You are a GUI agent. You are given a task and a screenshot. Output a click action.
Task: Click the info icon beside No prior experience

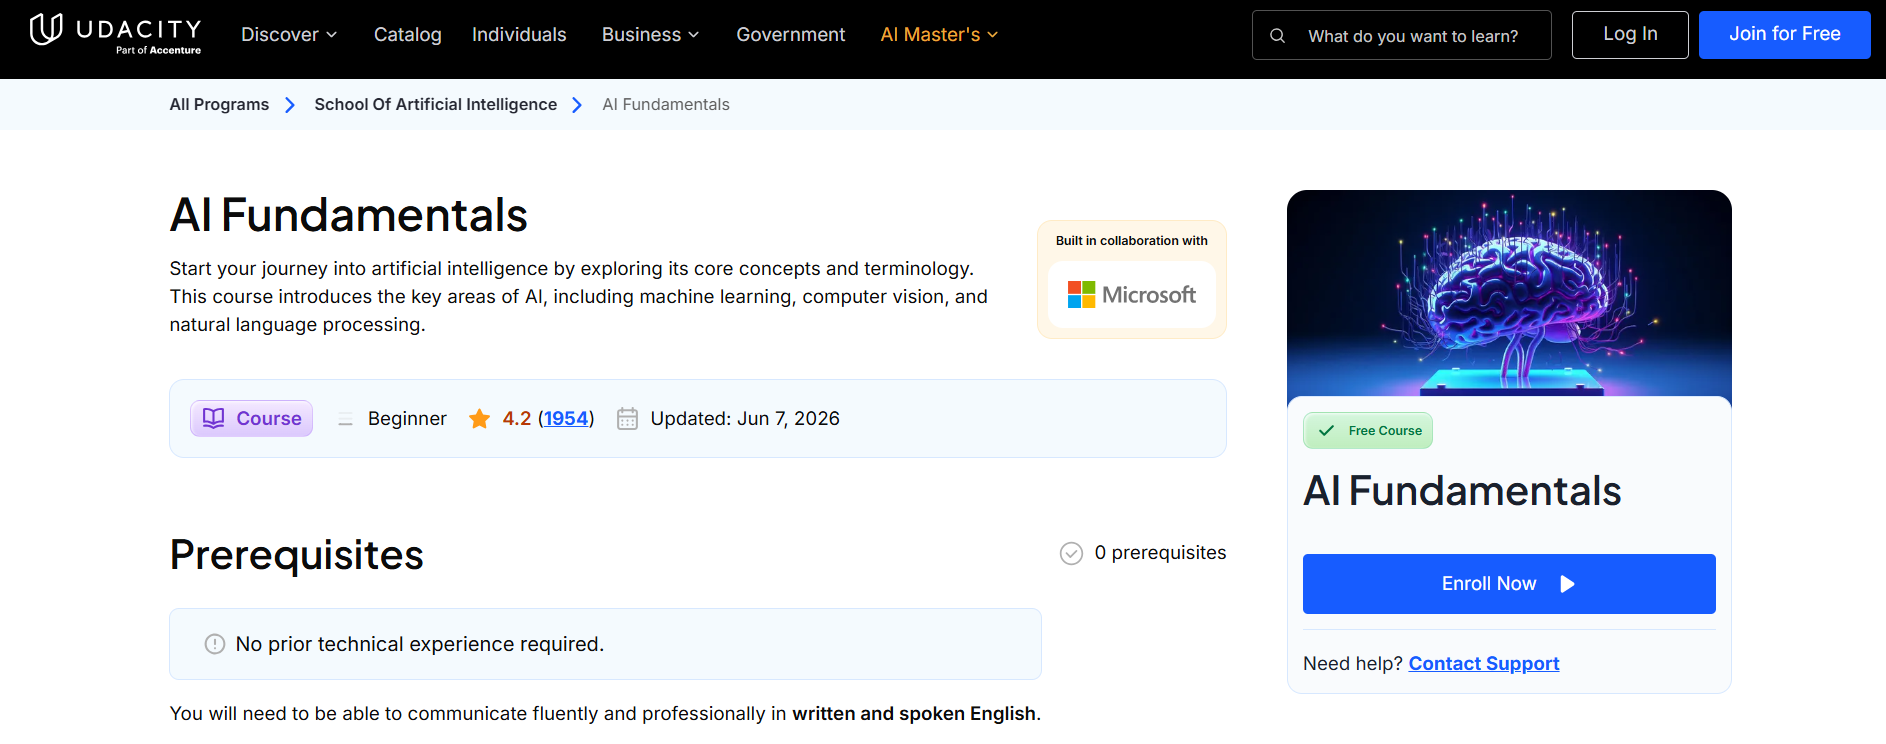(214, 644)
